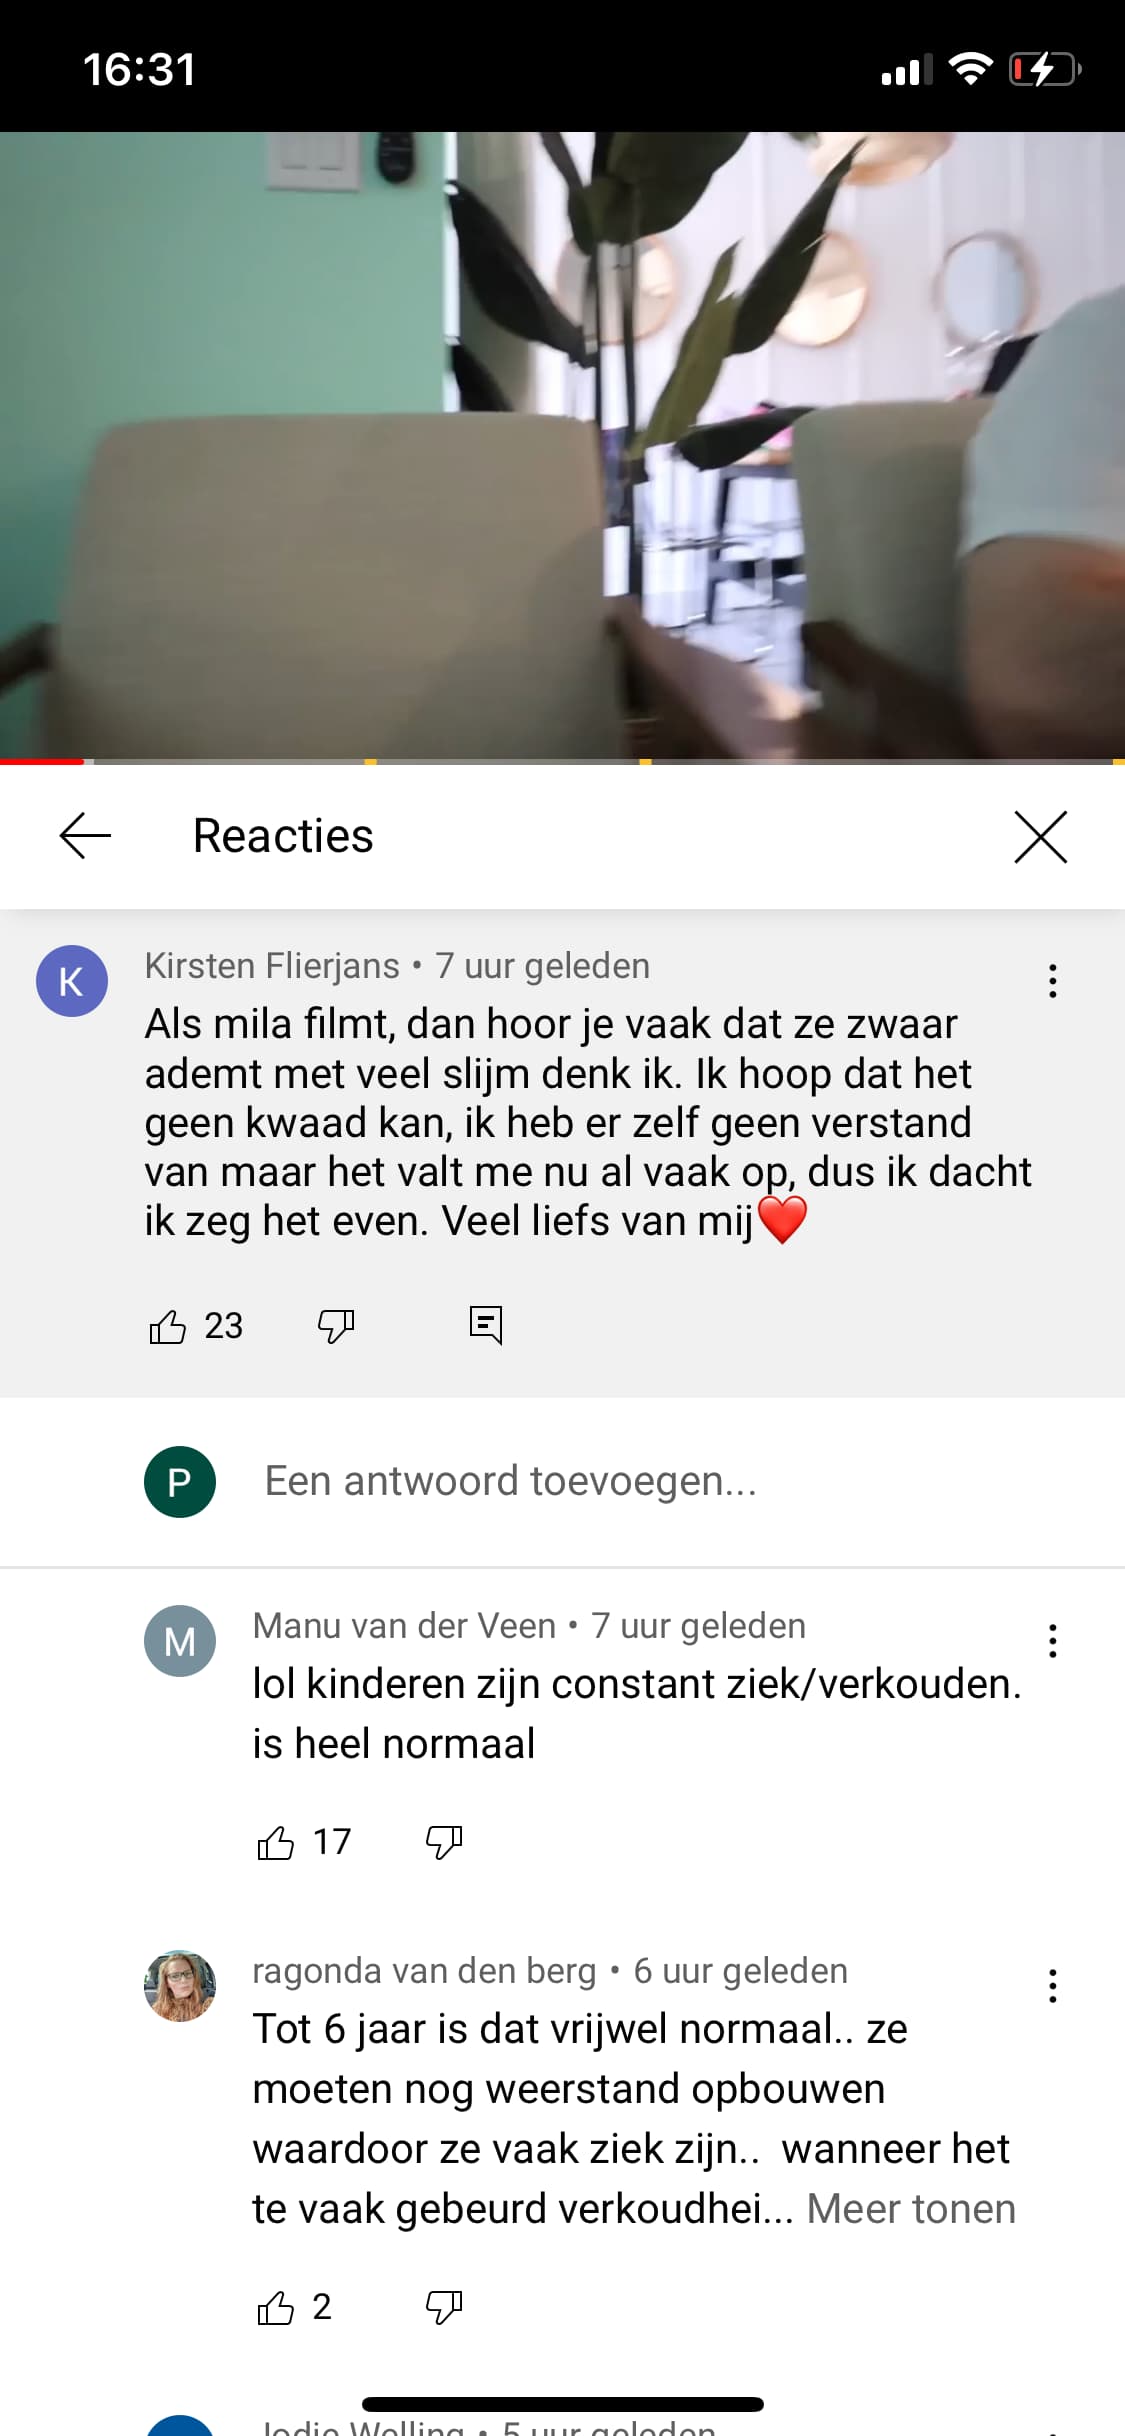Open the green P profile avatar

[x=180, y=1482]
